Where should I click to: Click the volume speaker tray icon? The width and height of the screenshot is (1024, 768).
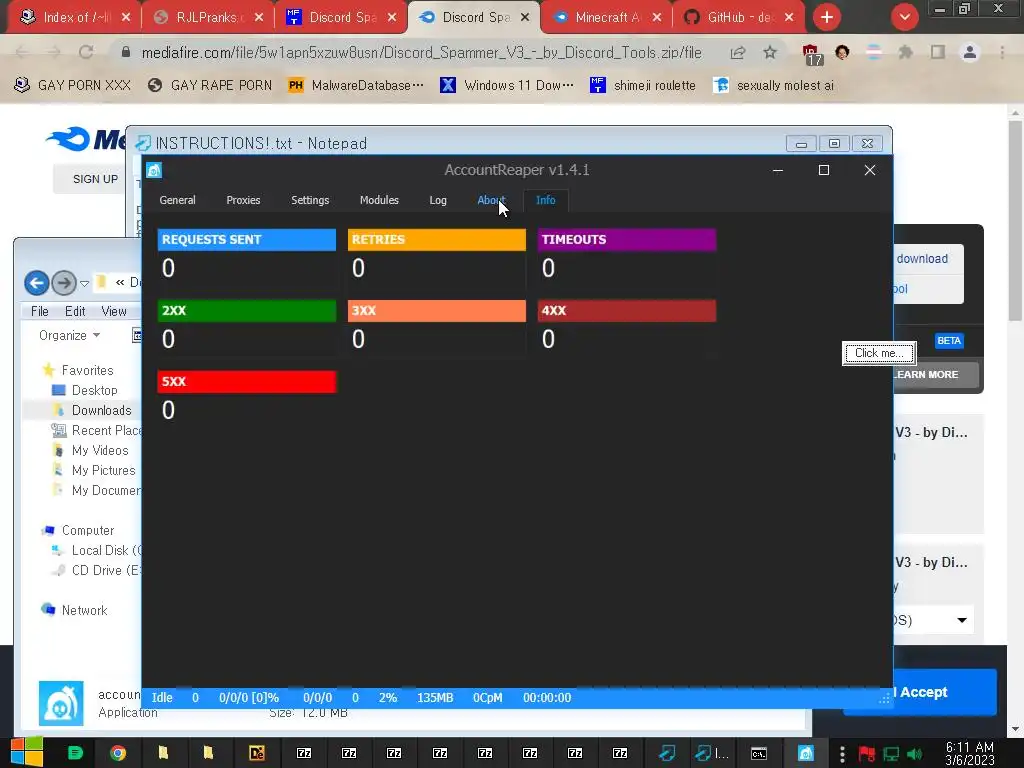coord(914,754)
